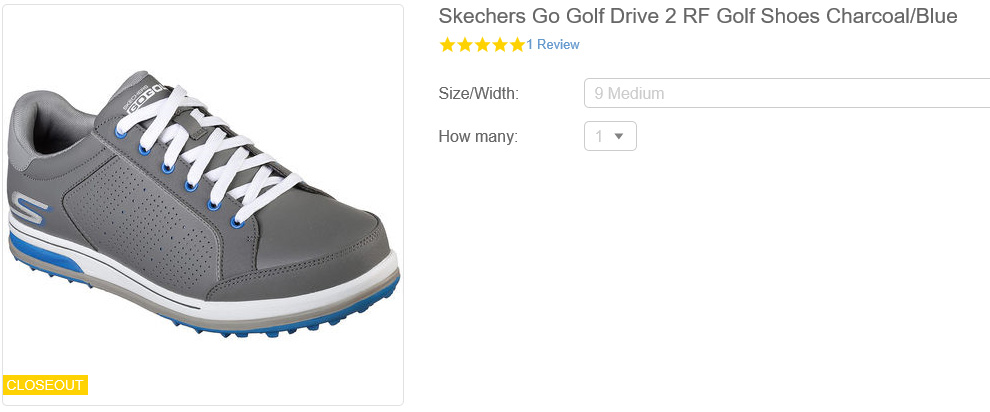Open the Size/Width dropdown showing 9 Medium
Image resolution: width=990 pixels, height=412 pixels.
786,93
